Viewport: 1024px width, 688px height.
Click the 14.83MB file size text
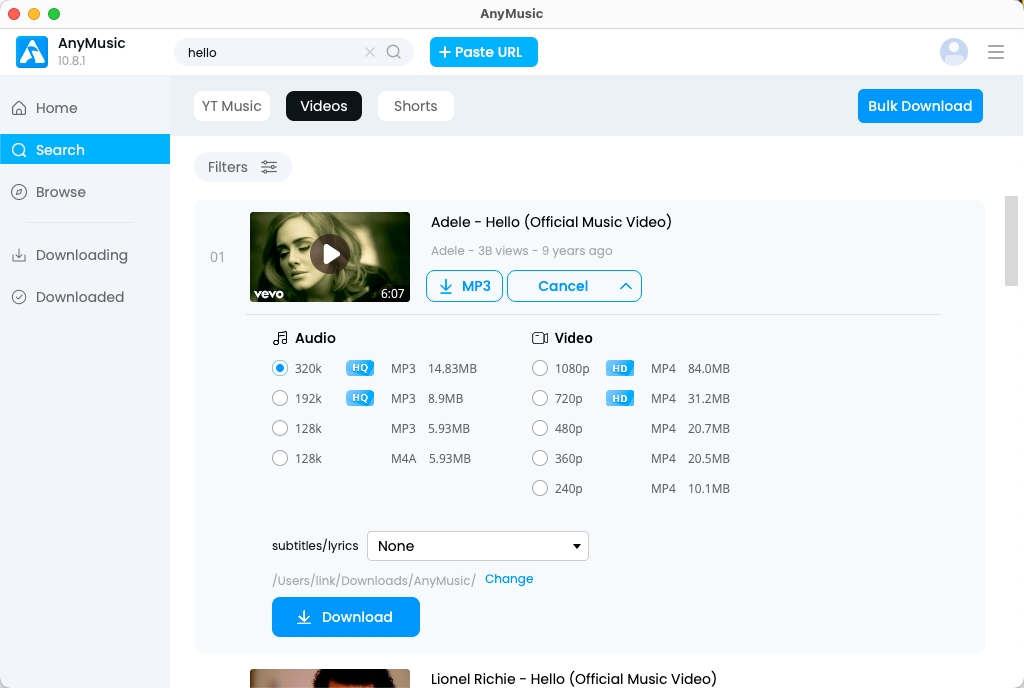pos(452,368)
